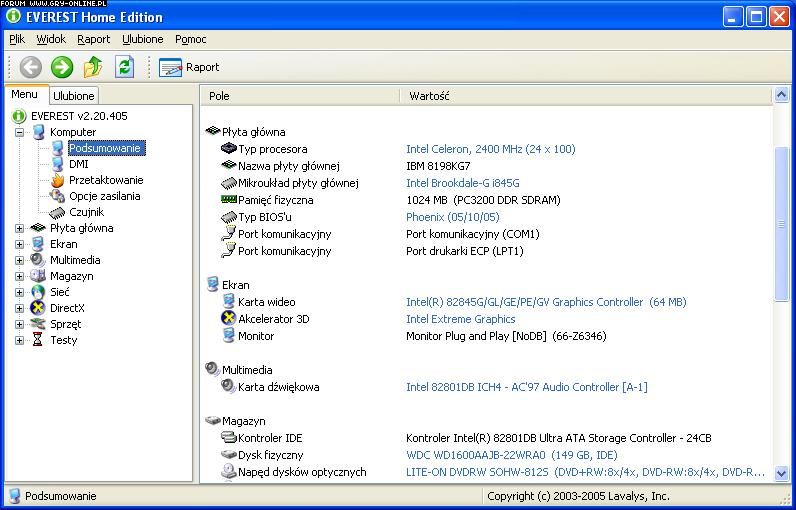The image size is (796, 510).
Task: Open the Intel Celeron 2400 MHz link
Action: (x=490, y=149)
